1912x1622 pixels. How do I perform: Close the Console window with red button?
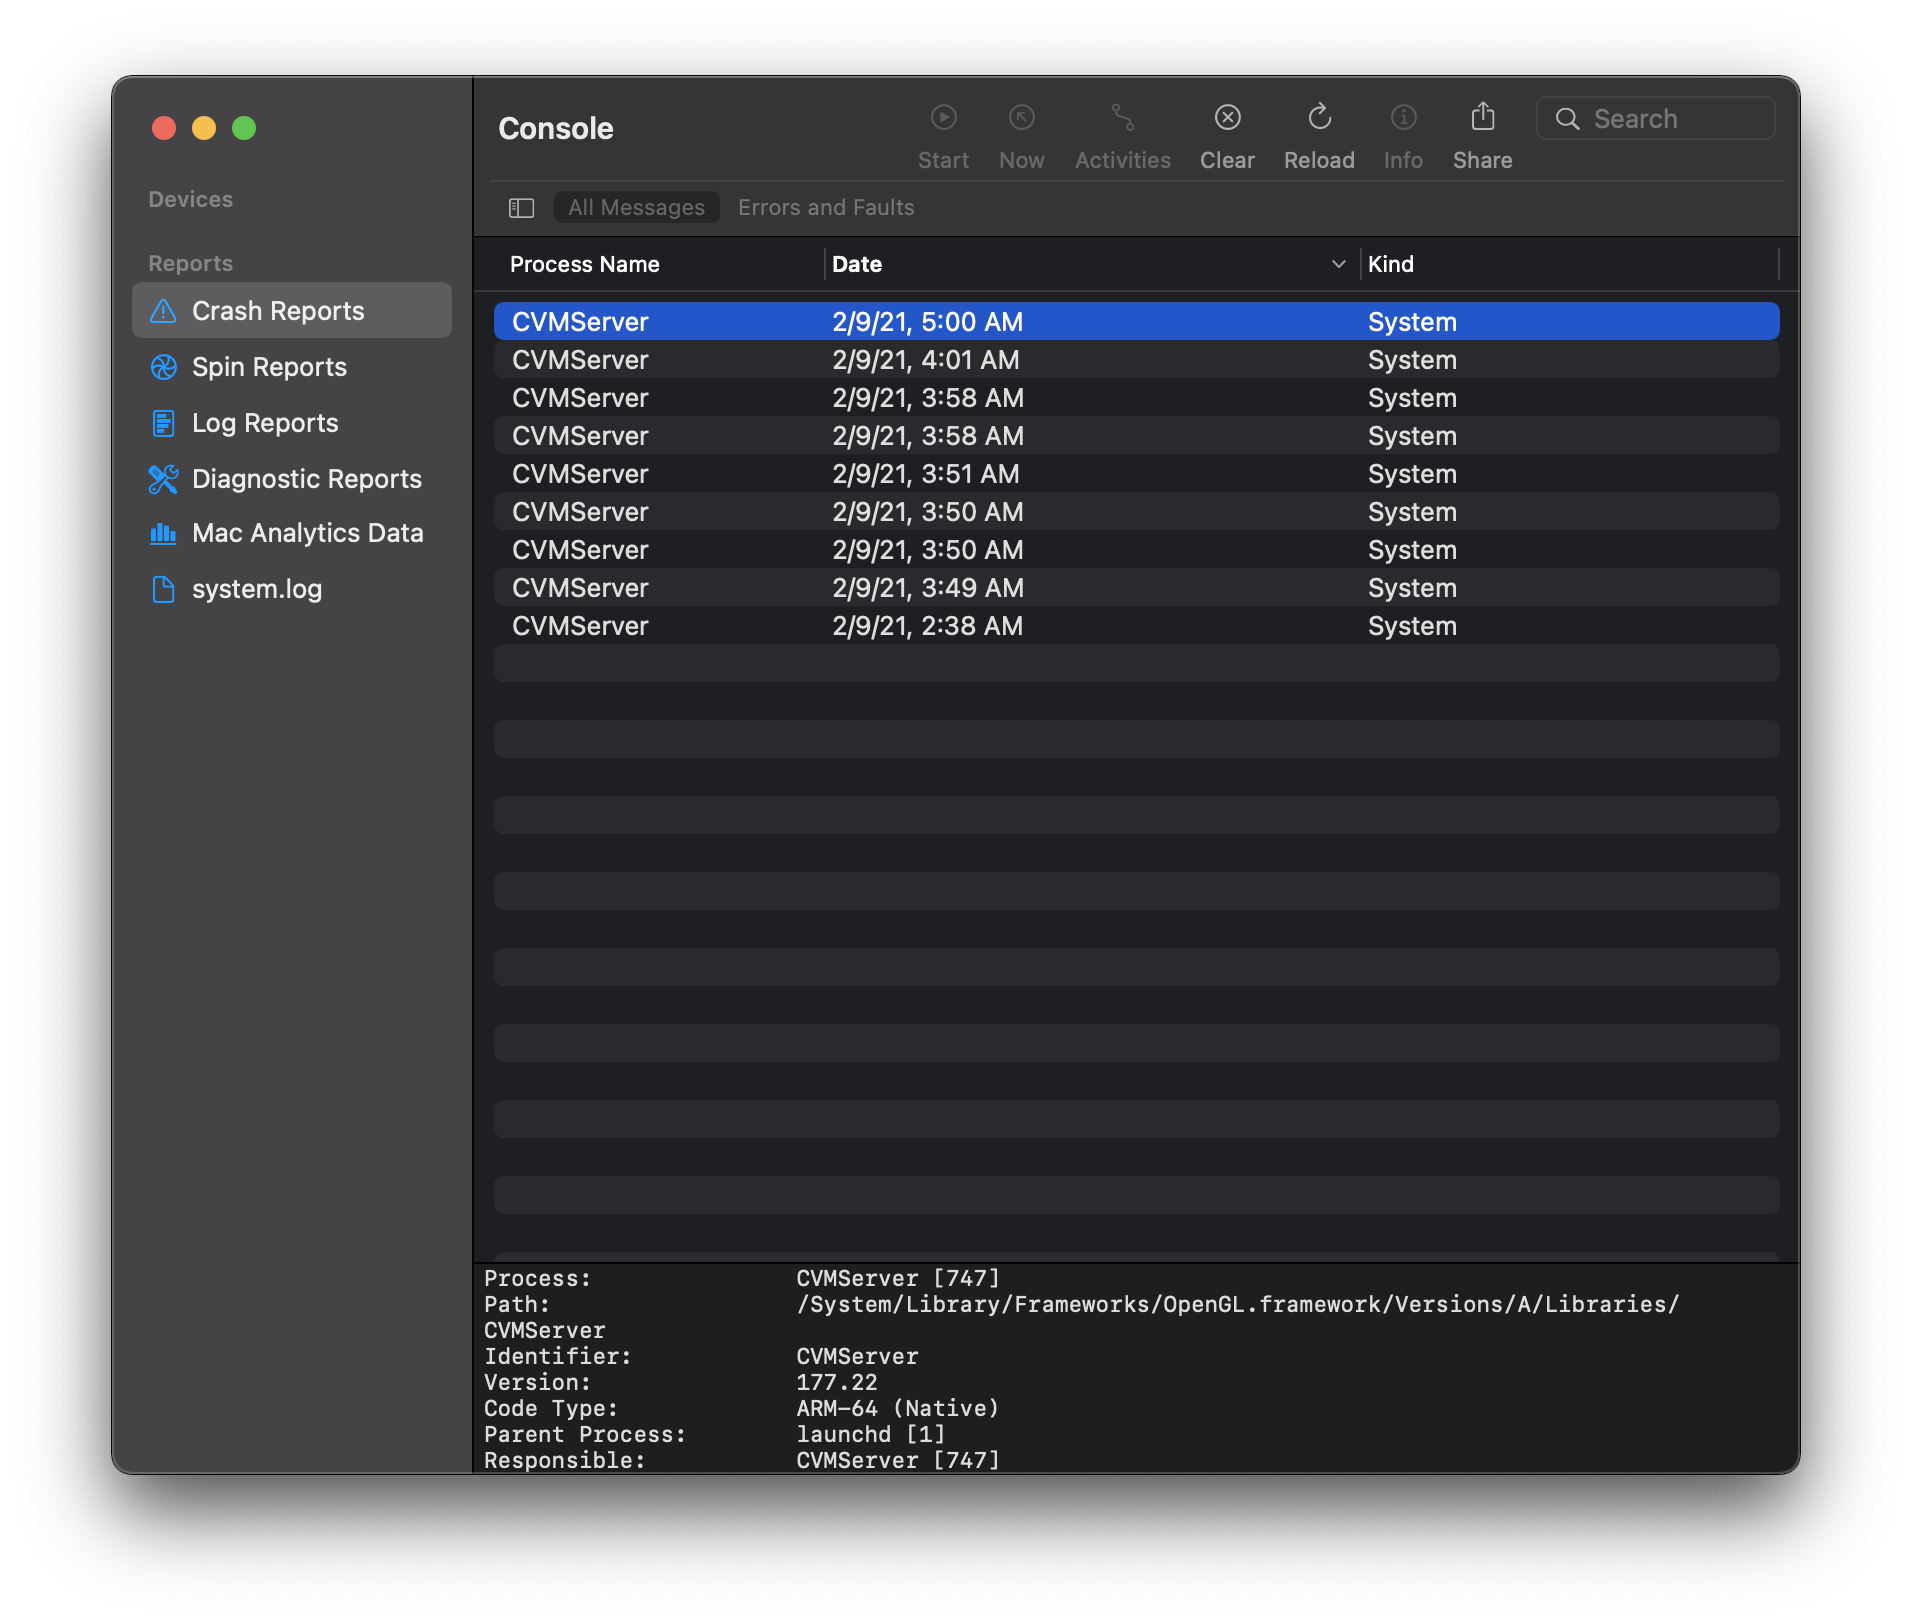164,128
